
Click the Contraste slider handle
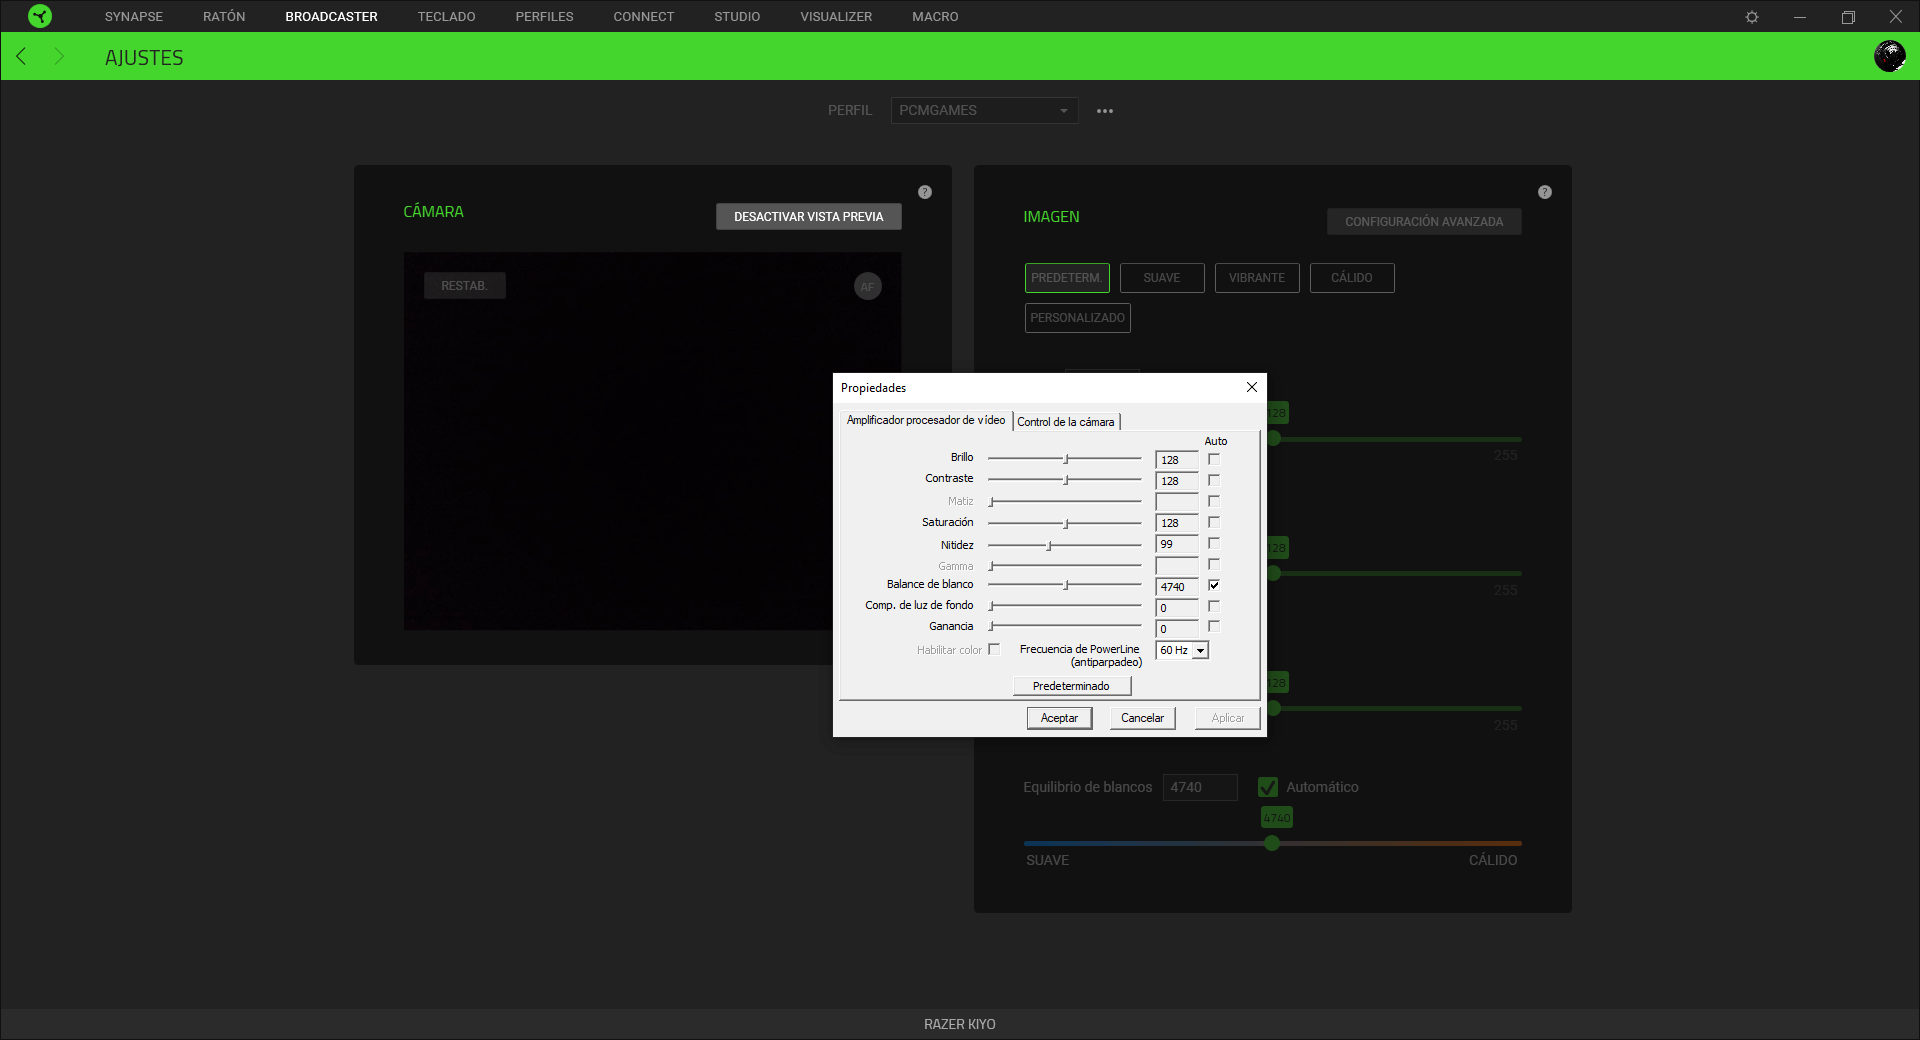point(1066,480)
